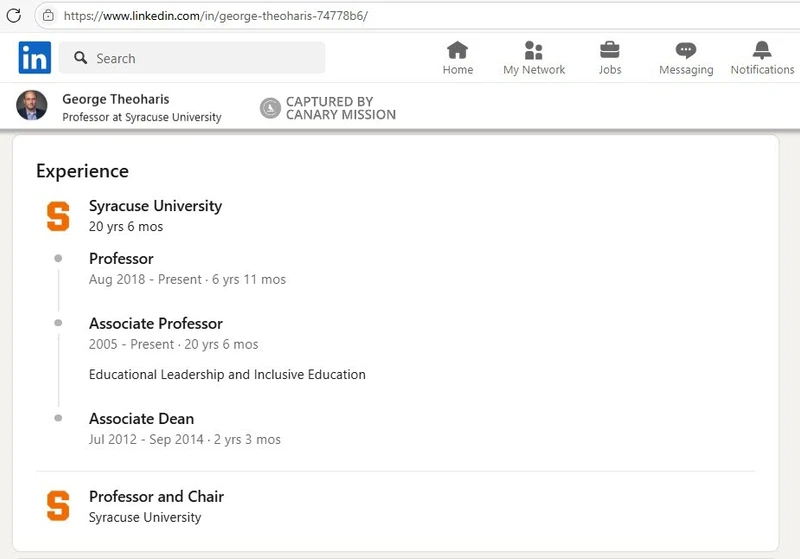The image size is (800, 559).
Task: Select the Professor and Chair position
Action: pyautogui.click(x=156, y=496)
